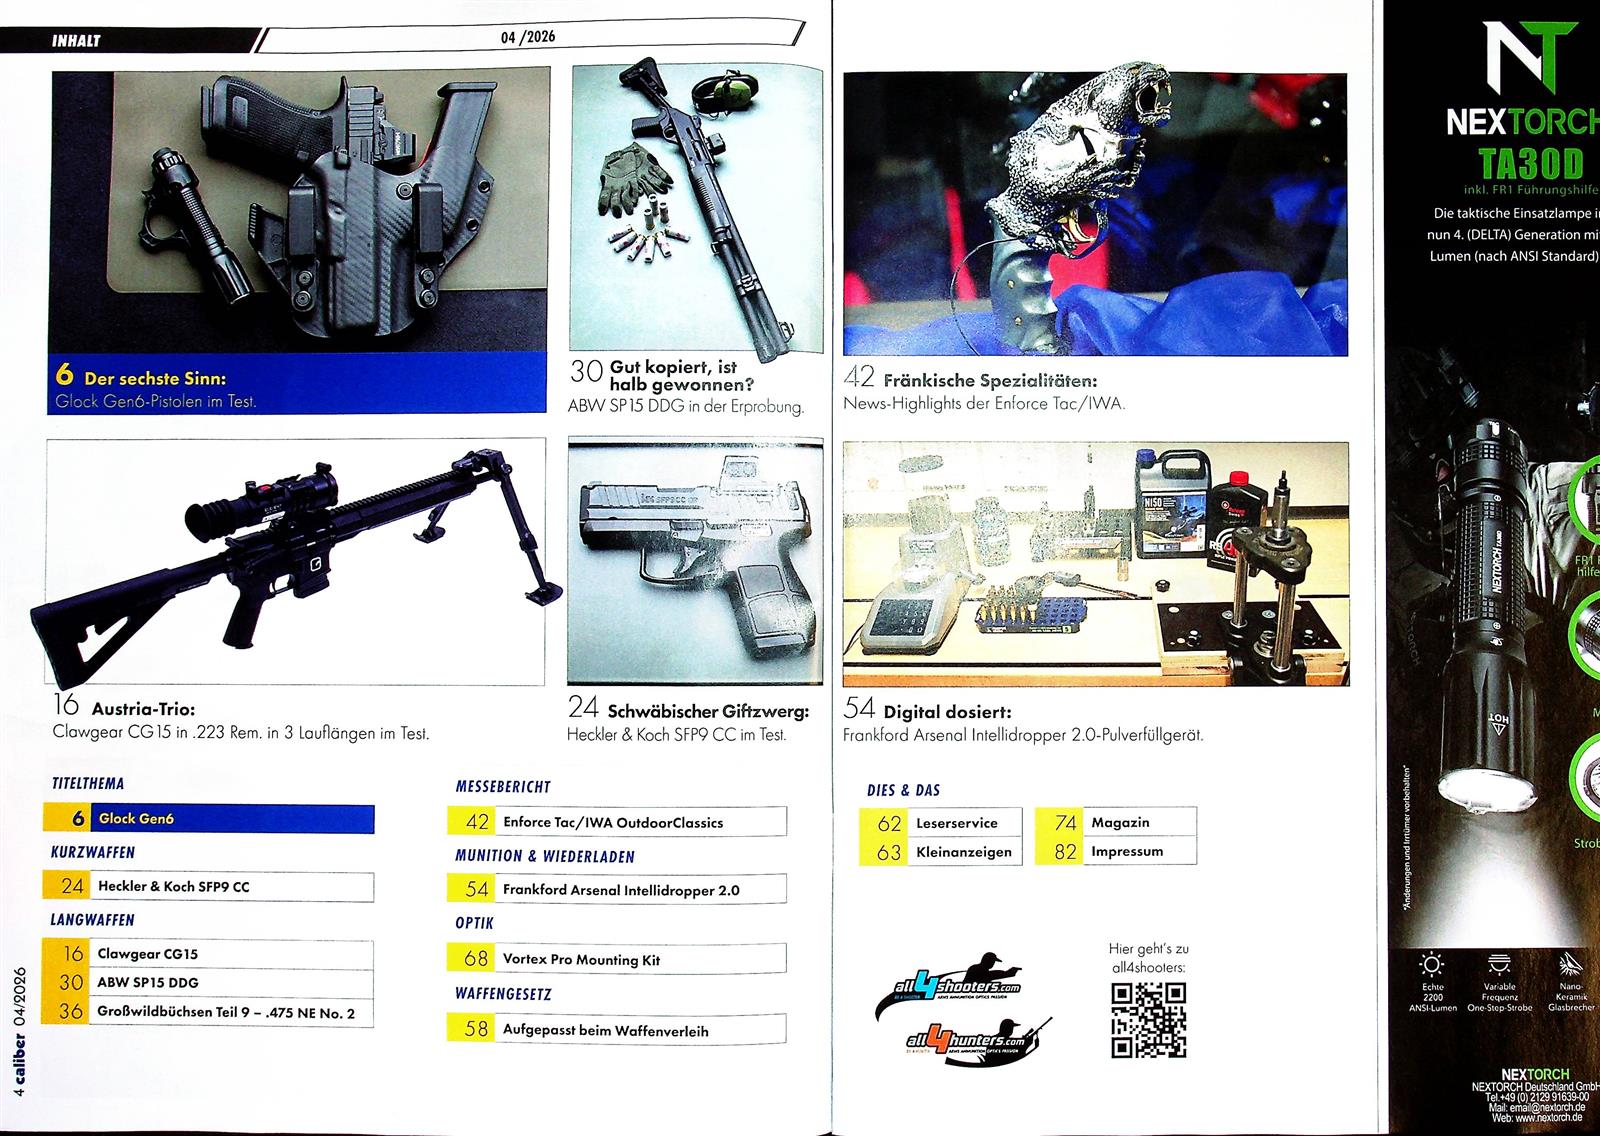Viewport: 1600px width, 1136px height.
Task: Open the Clawgear CG15 rifle photo
Action: pos(296,561)
